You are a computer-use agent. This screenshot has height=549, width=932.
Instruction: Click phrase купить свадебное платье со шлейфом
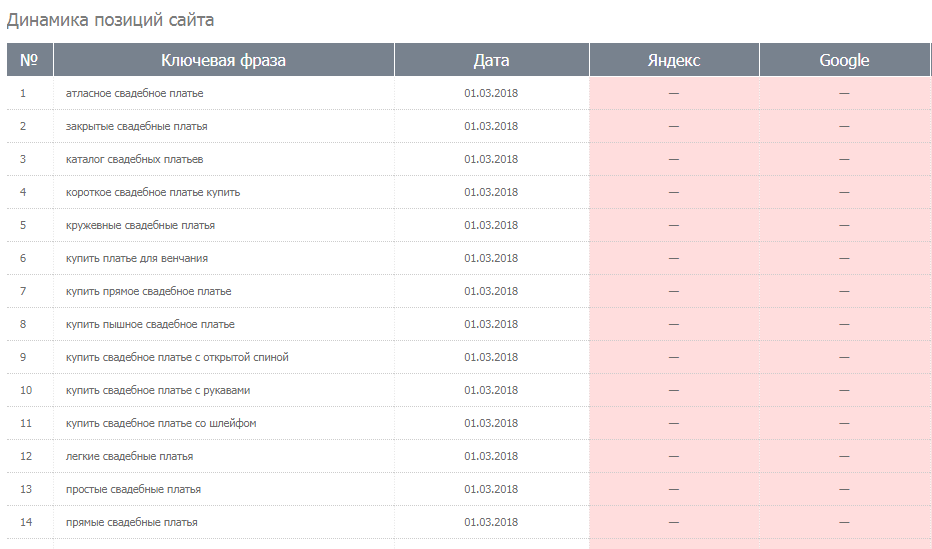161,423
